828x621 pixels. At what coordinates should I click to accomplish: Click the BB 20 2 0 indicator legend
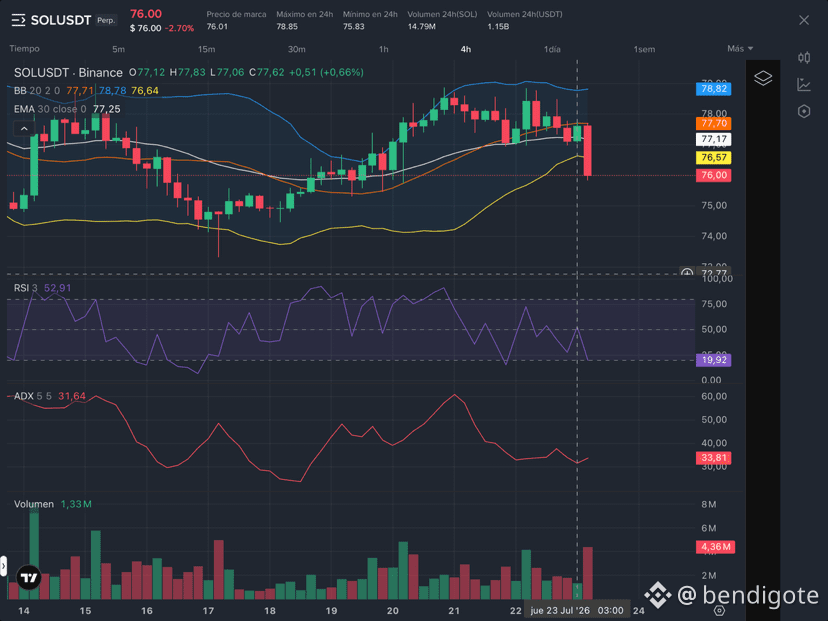click(x=36, y=91)
